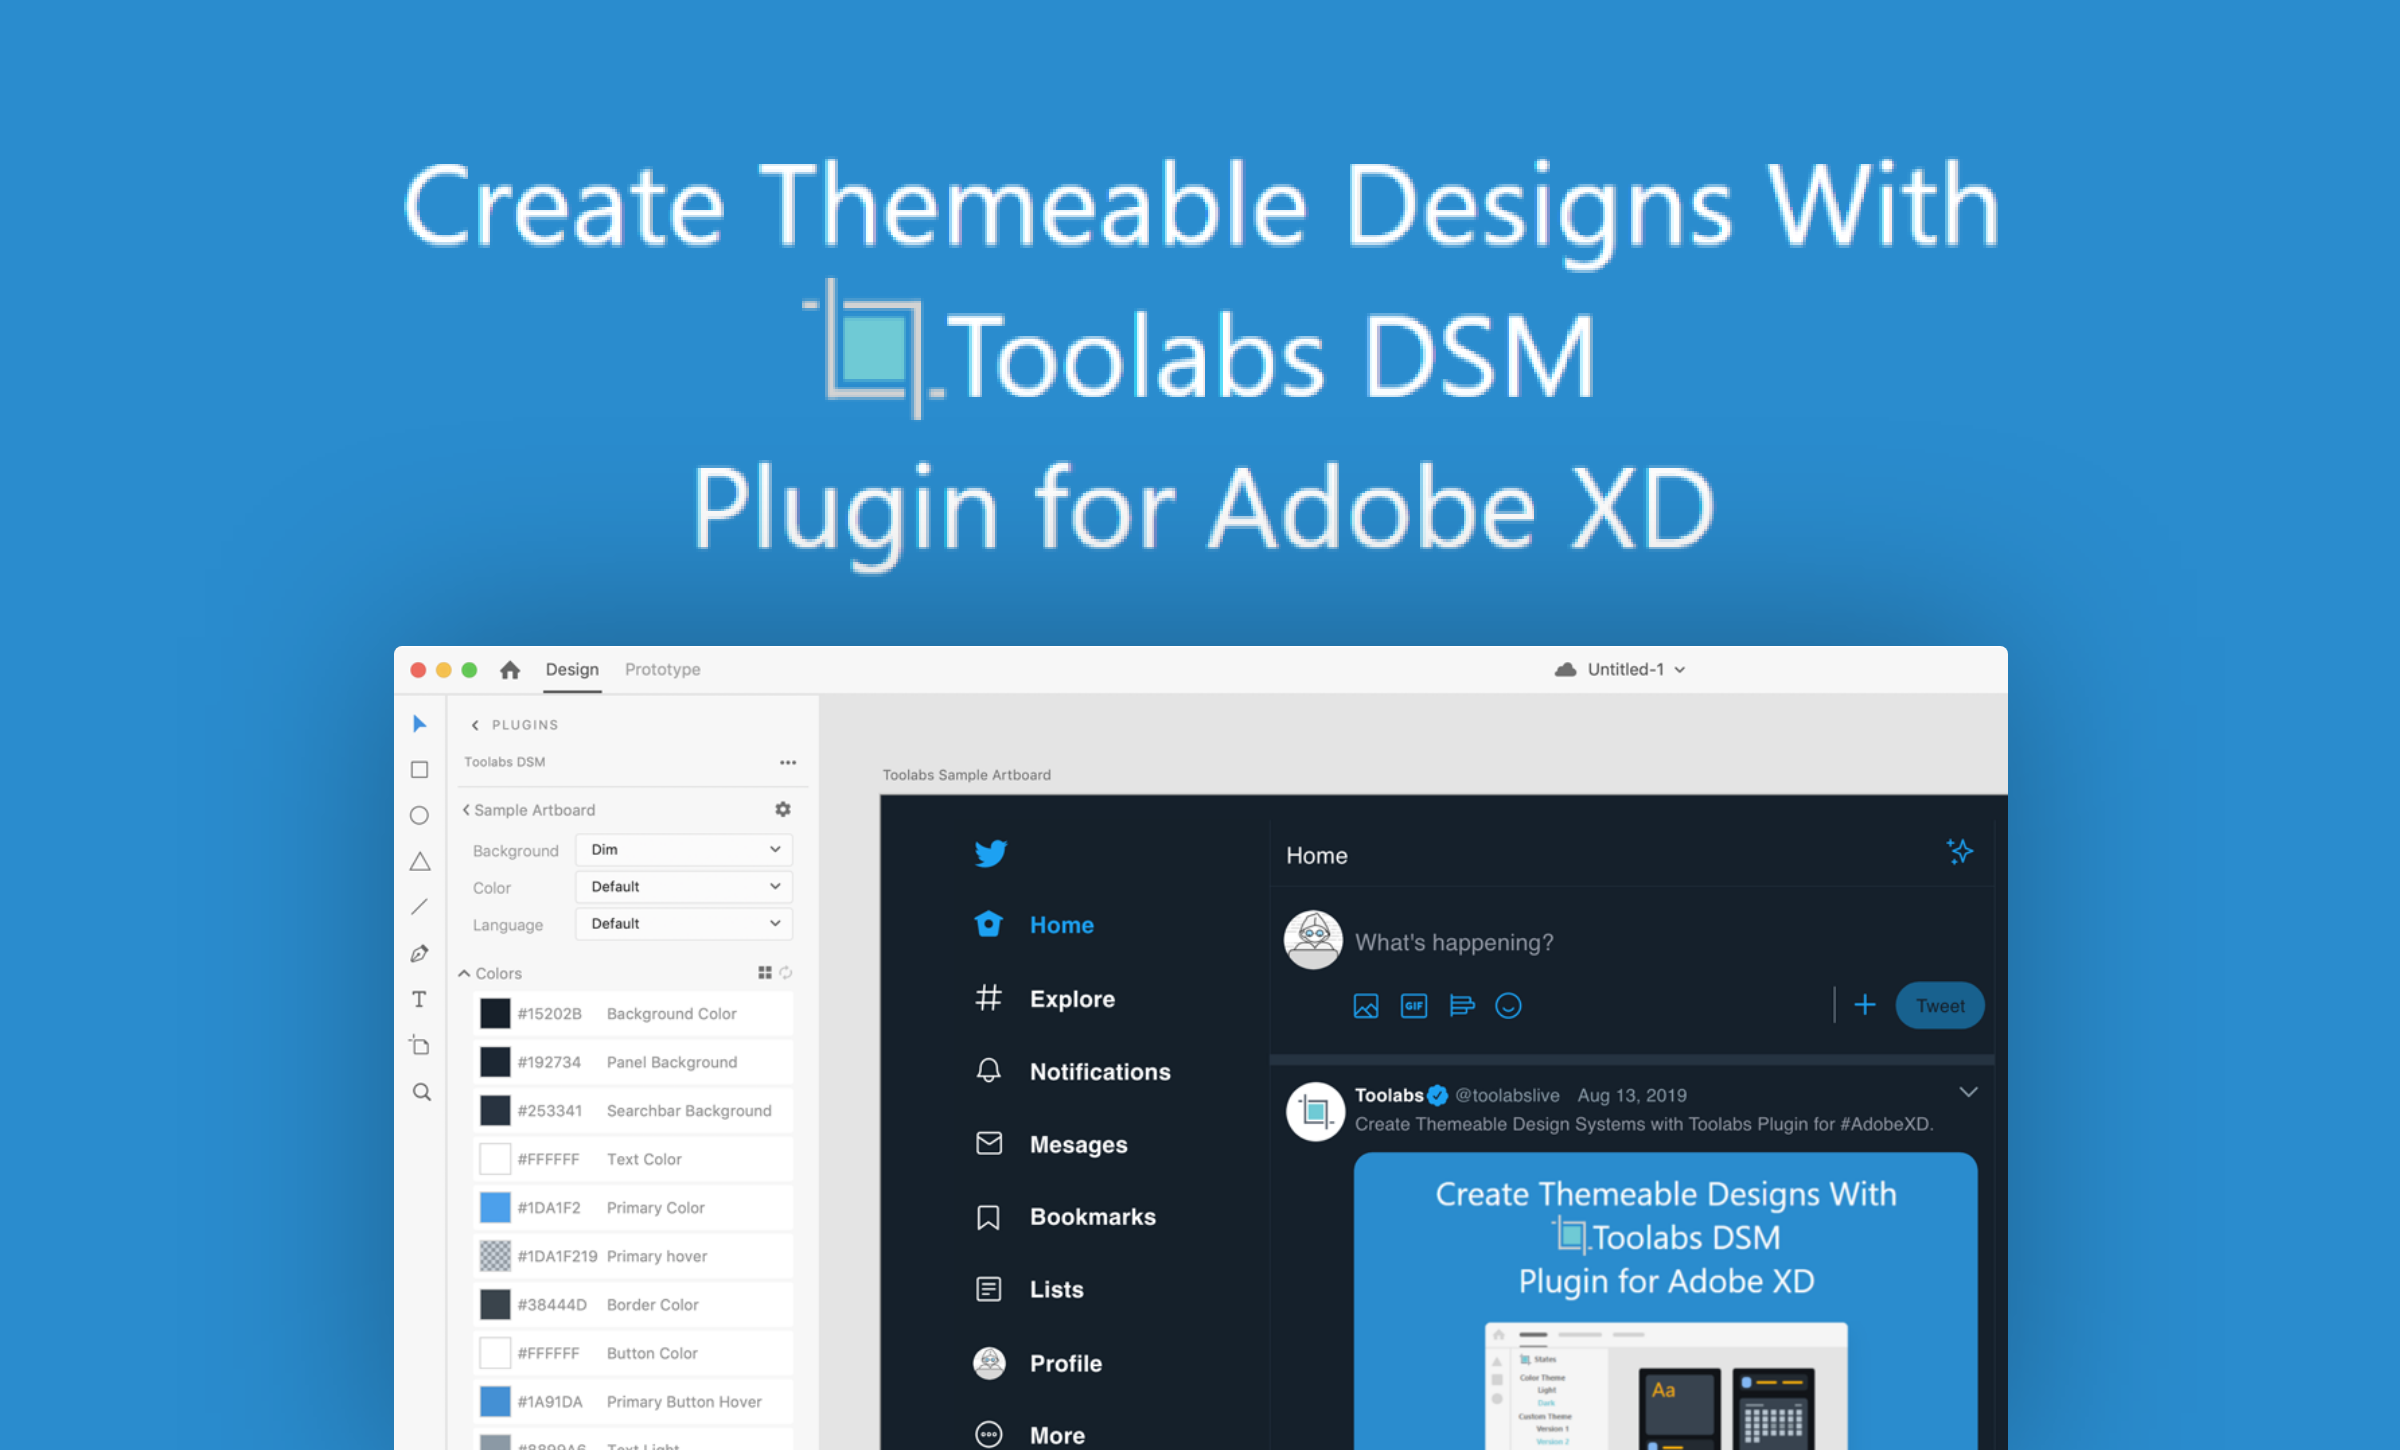
Task: Click the XD home icon
Action: tap(510, 669)
